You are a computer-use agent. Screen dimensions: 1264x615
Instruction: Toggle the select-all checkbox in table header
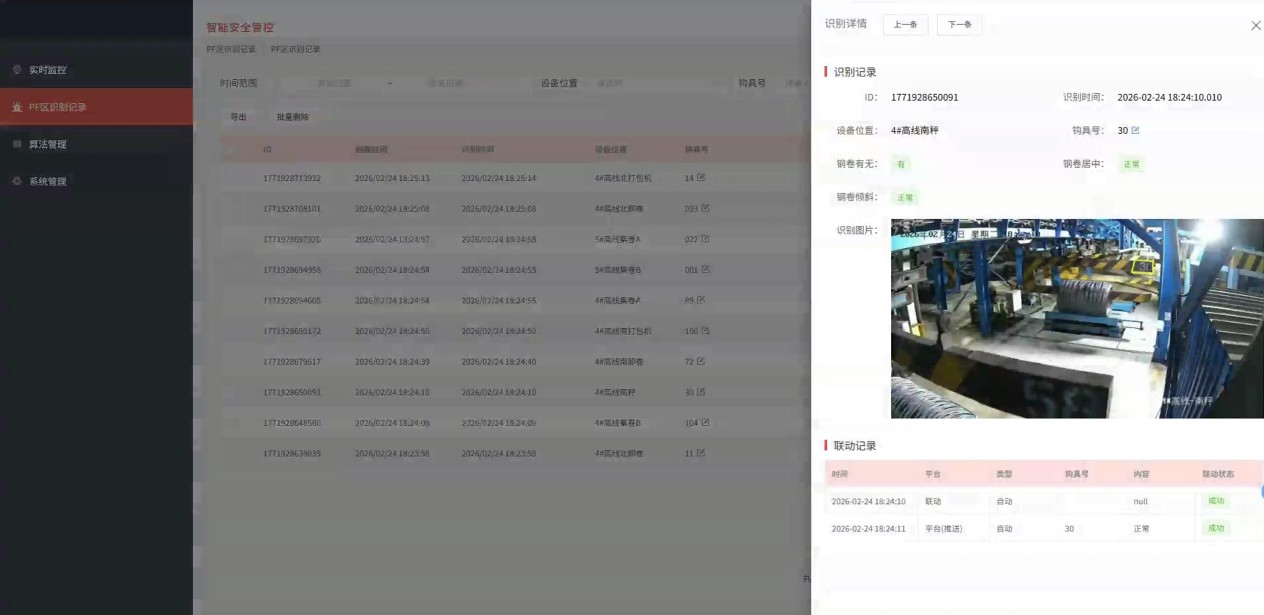tap(233, 150)
